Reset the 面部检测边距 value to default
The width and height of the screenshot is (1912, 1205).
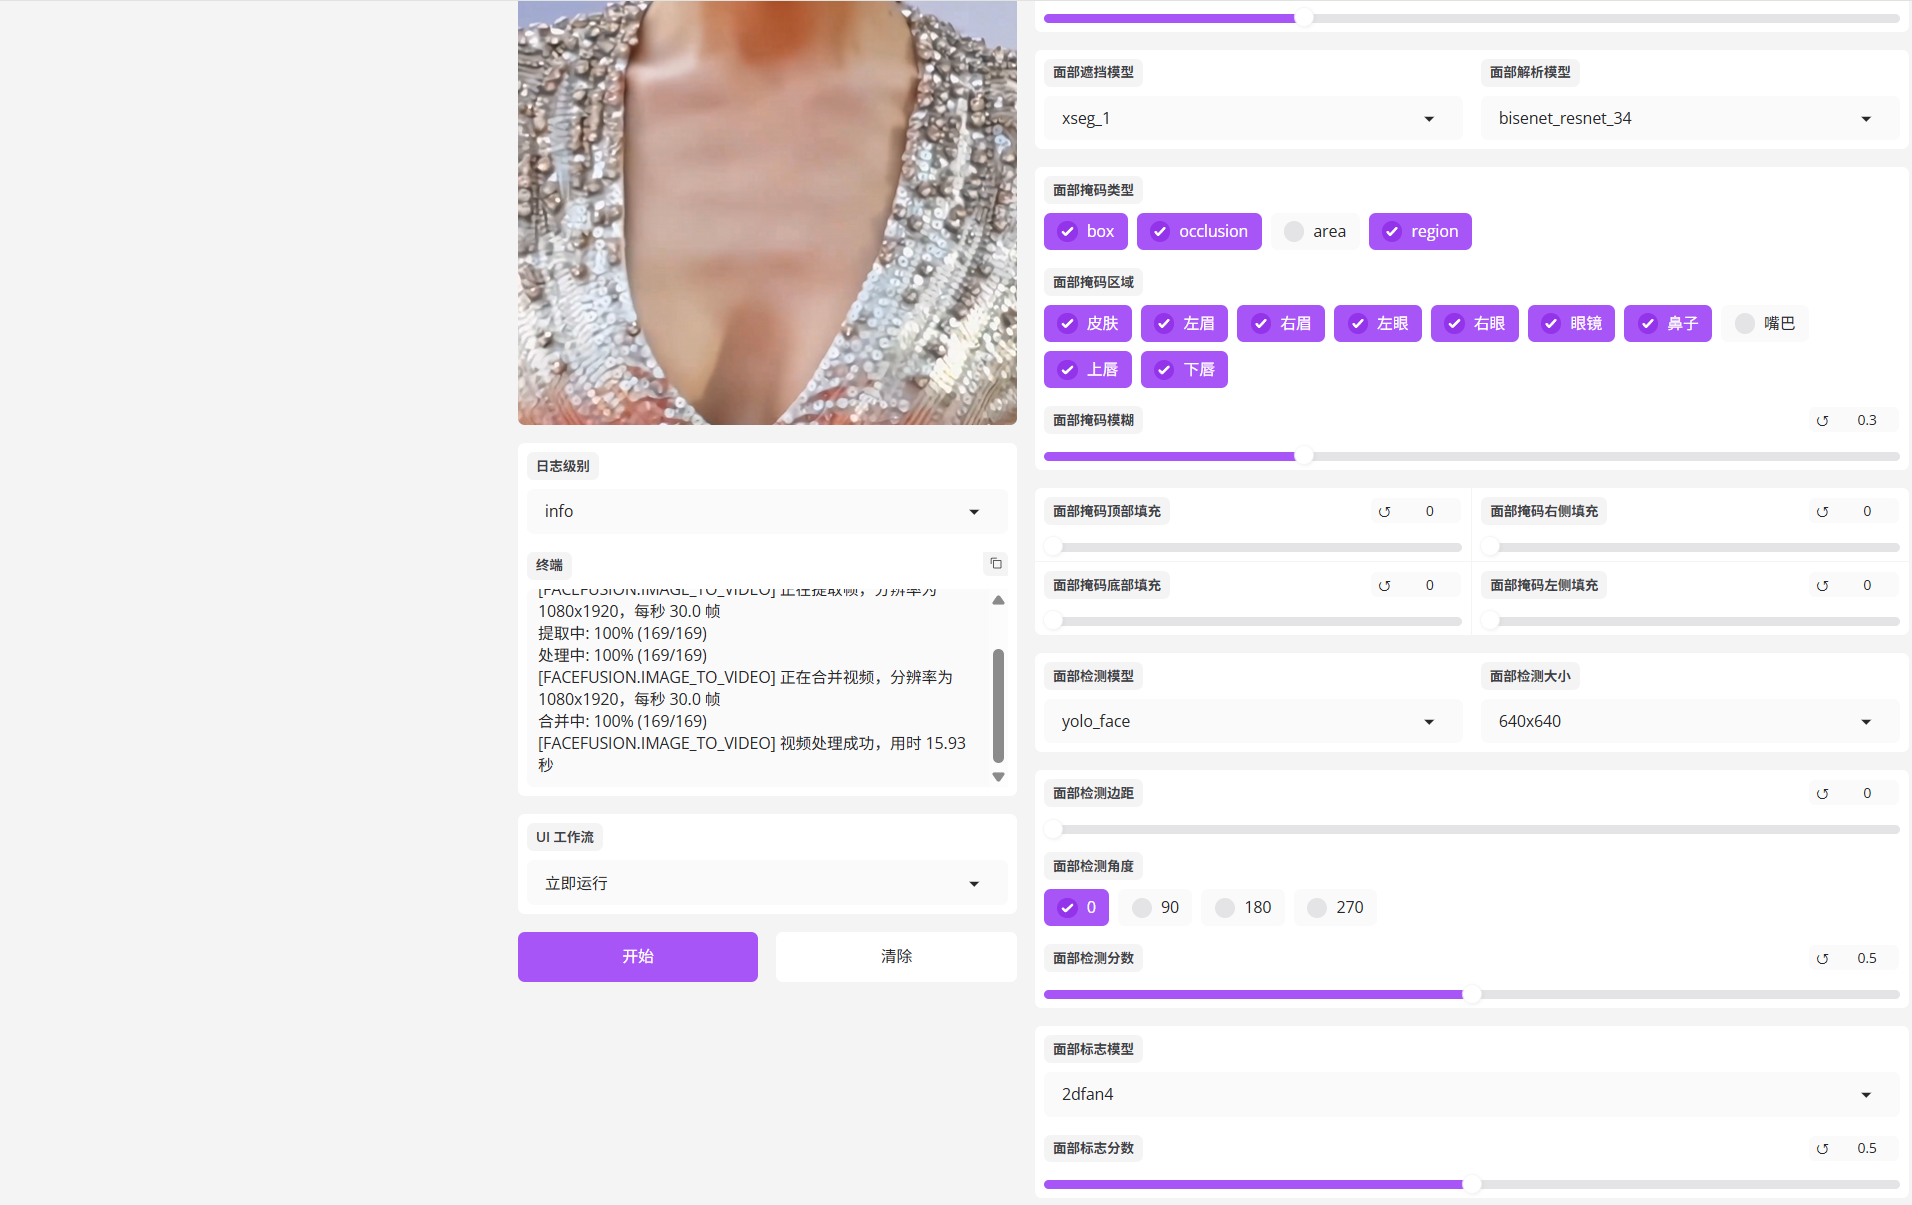pyautogui.click(x=1822, y=794)
